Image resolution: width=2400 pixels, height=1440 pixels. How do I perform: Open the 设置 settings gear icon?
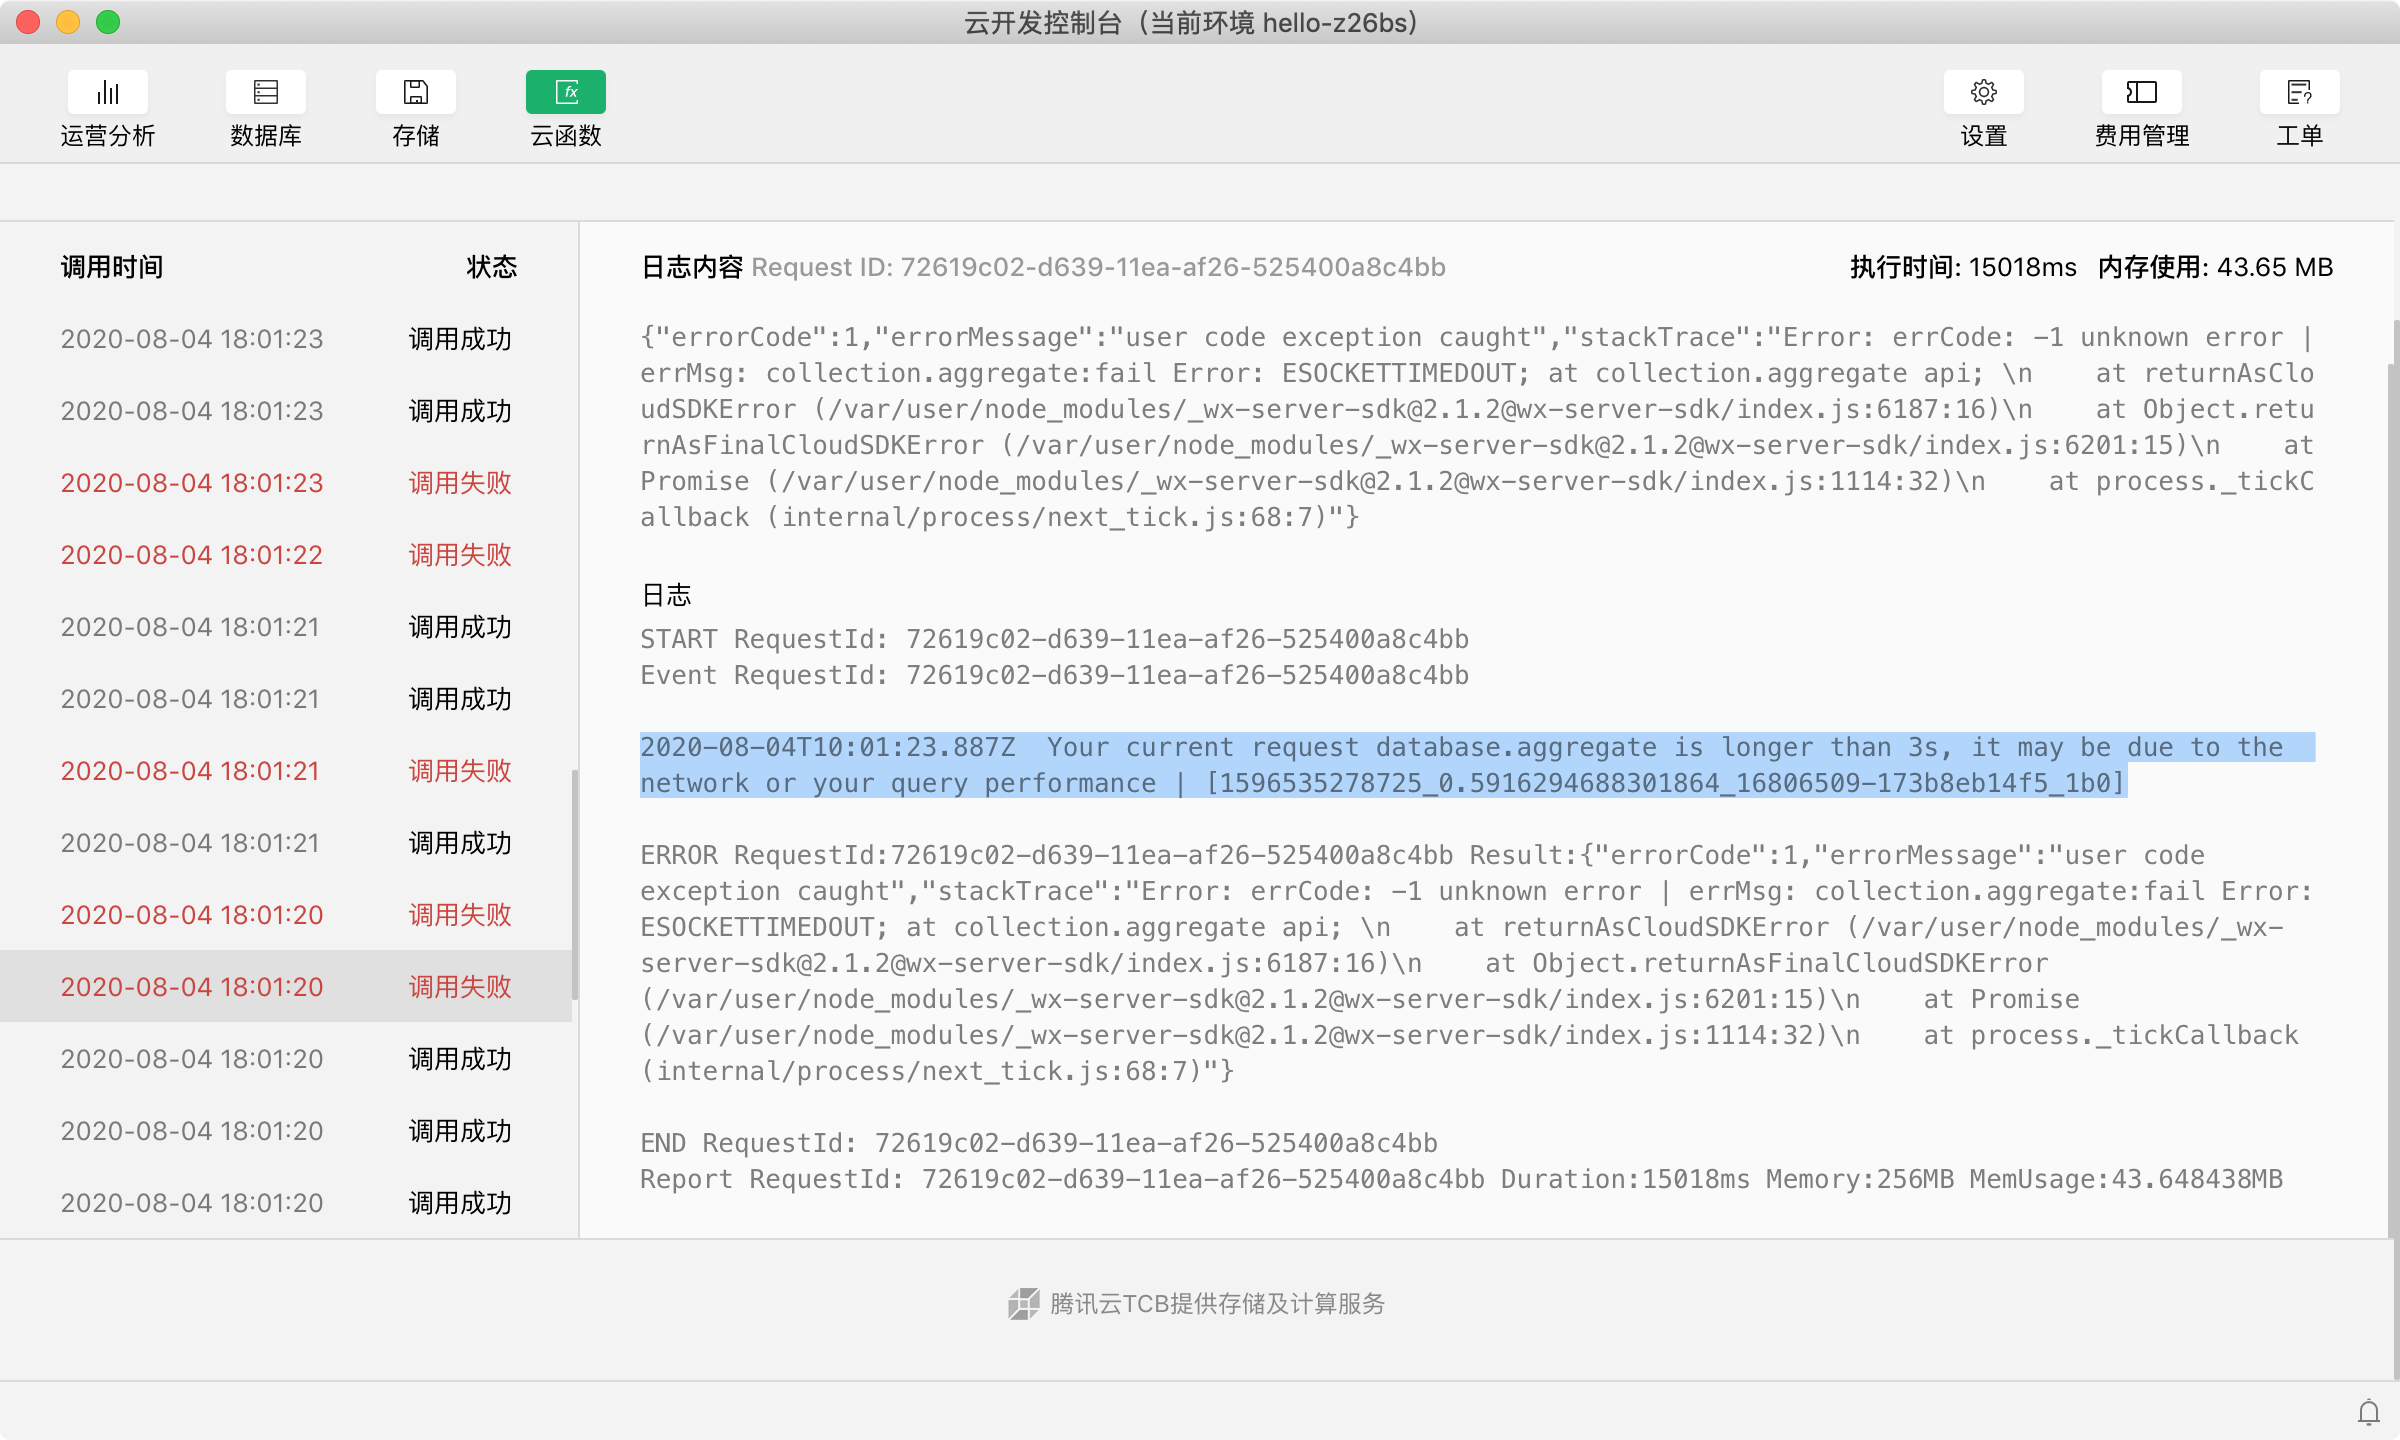pos(1983,93)
